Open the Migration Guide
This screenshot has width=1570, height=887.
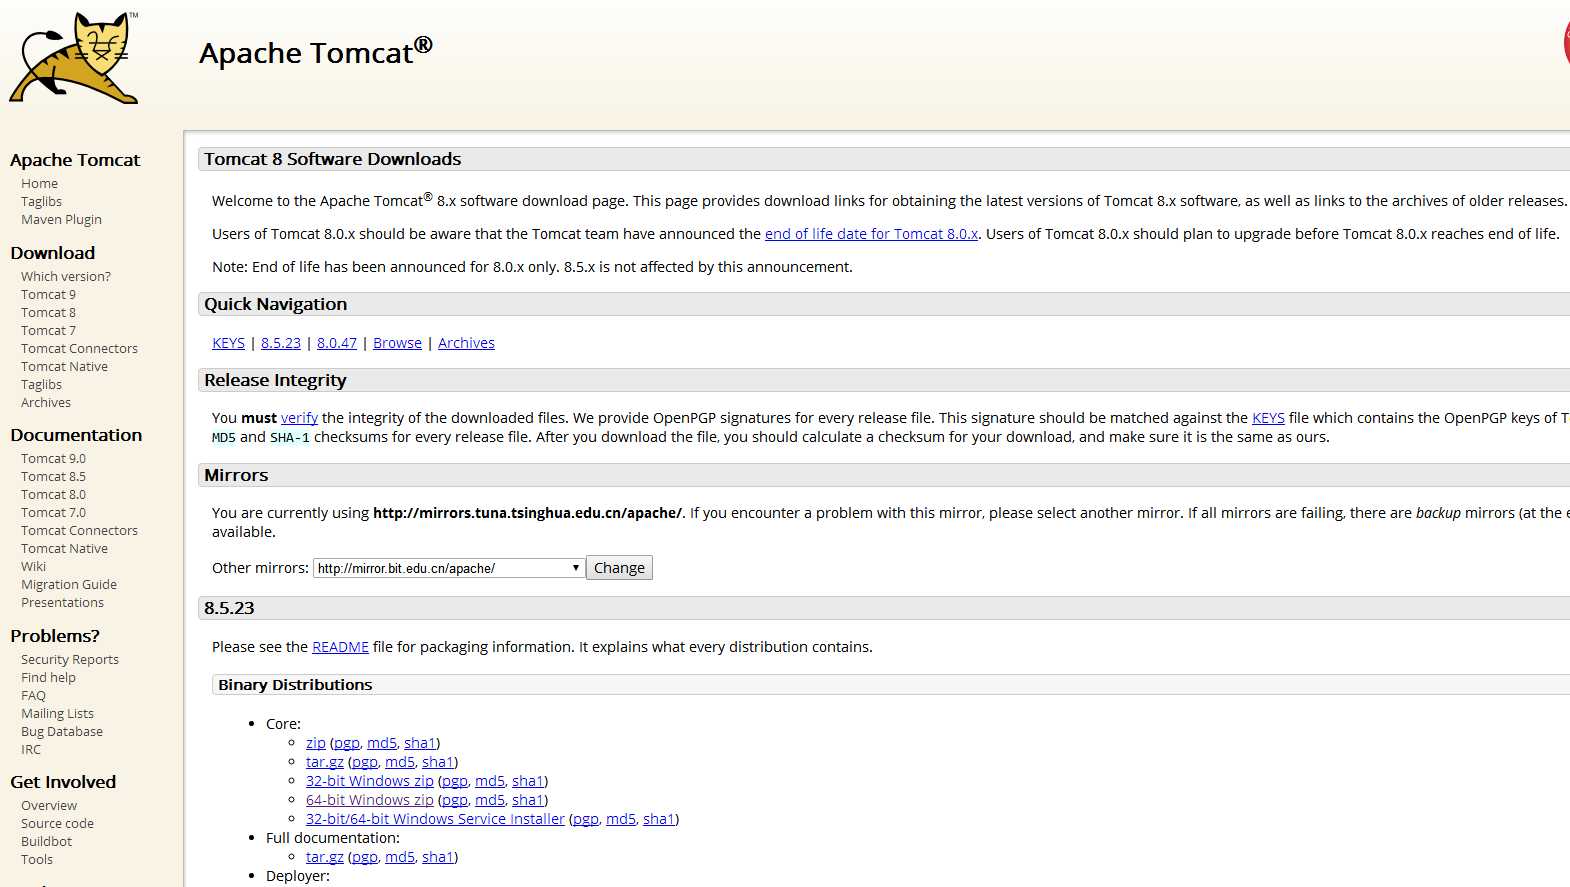click(x=69, y=585)
